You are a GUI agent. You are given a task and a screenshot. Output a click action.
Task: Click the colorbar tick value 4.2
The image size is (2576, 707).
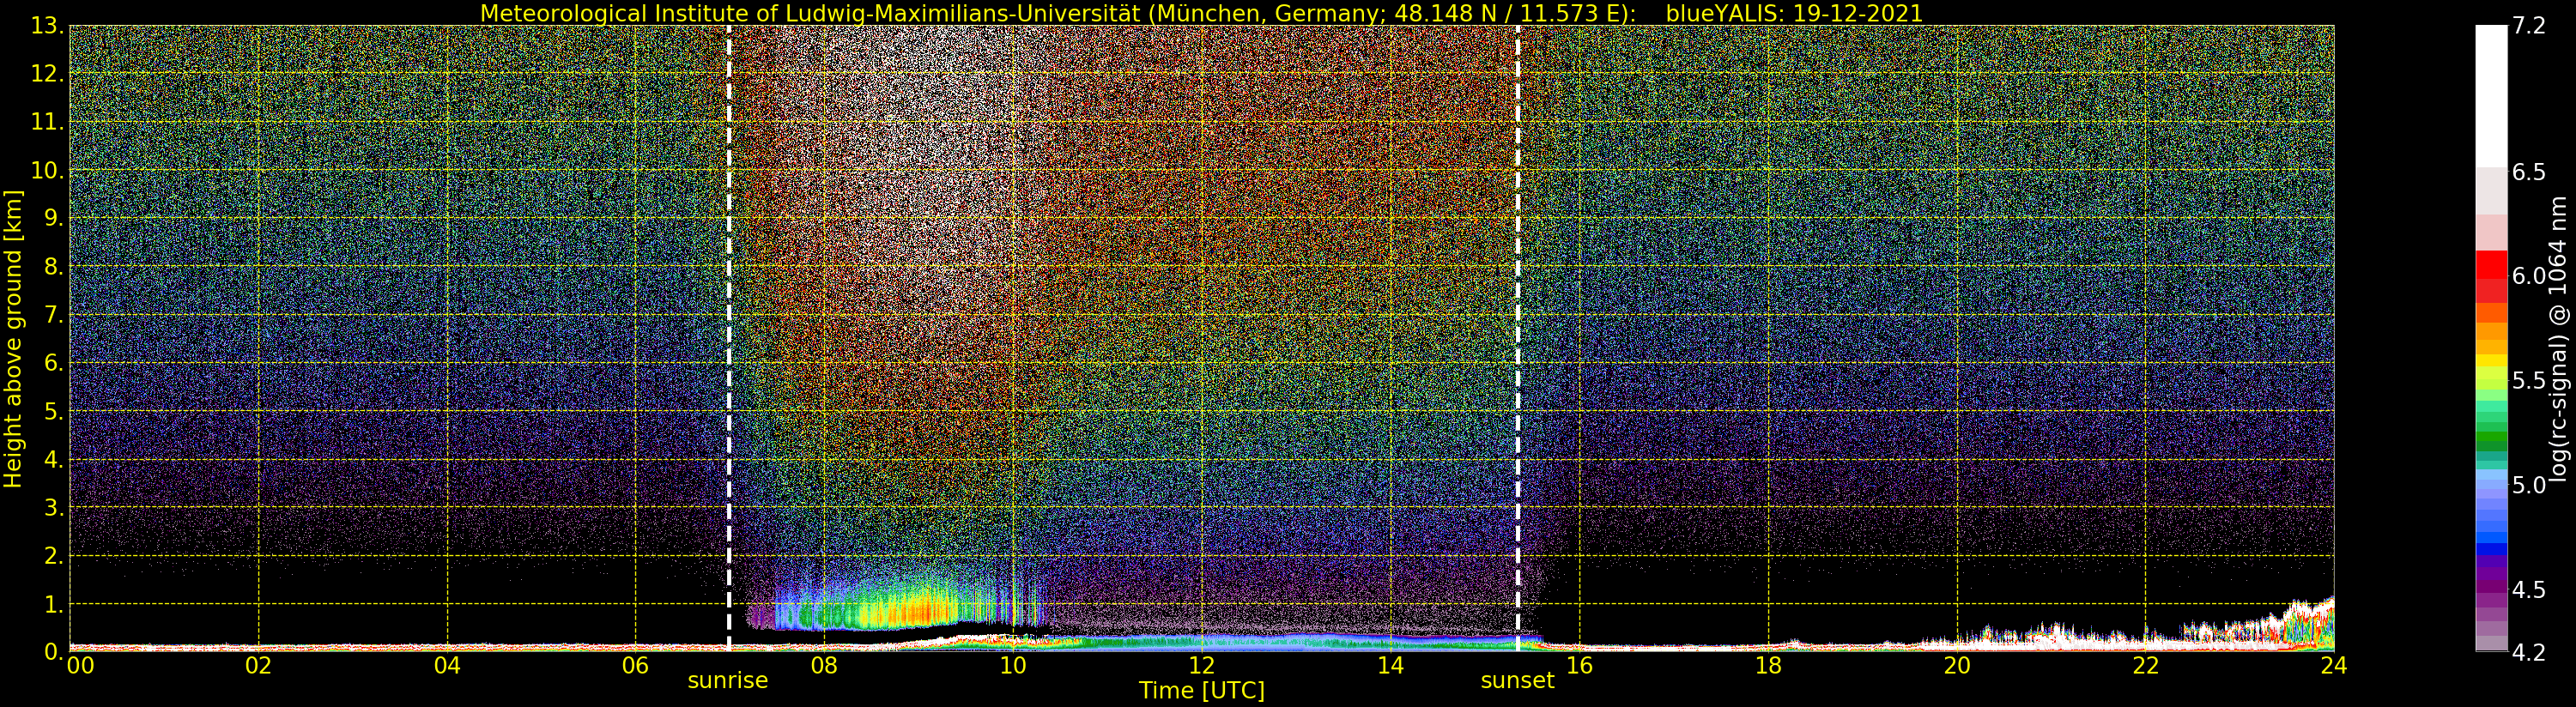point(2529,652)
